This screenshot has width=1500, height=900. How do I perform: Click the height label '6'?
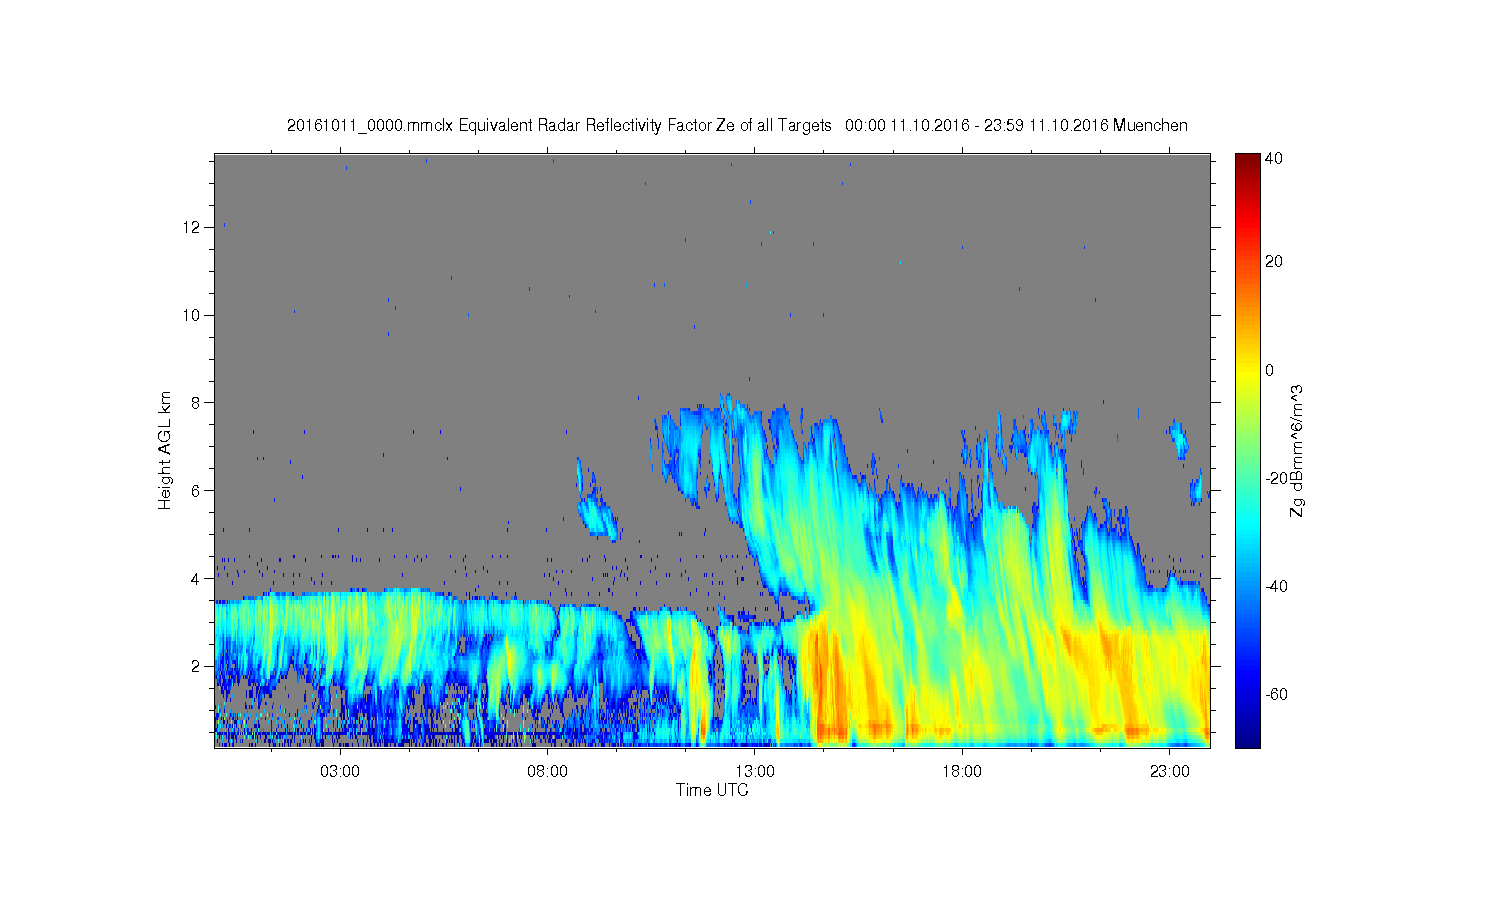pos(196,490)
